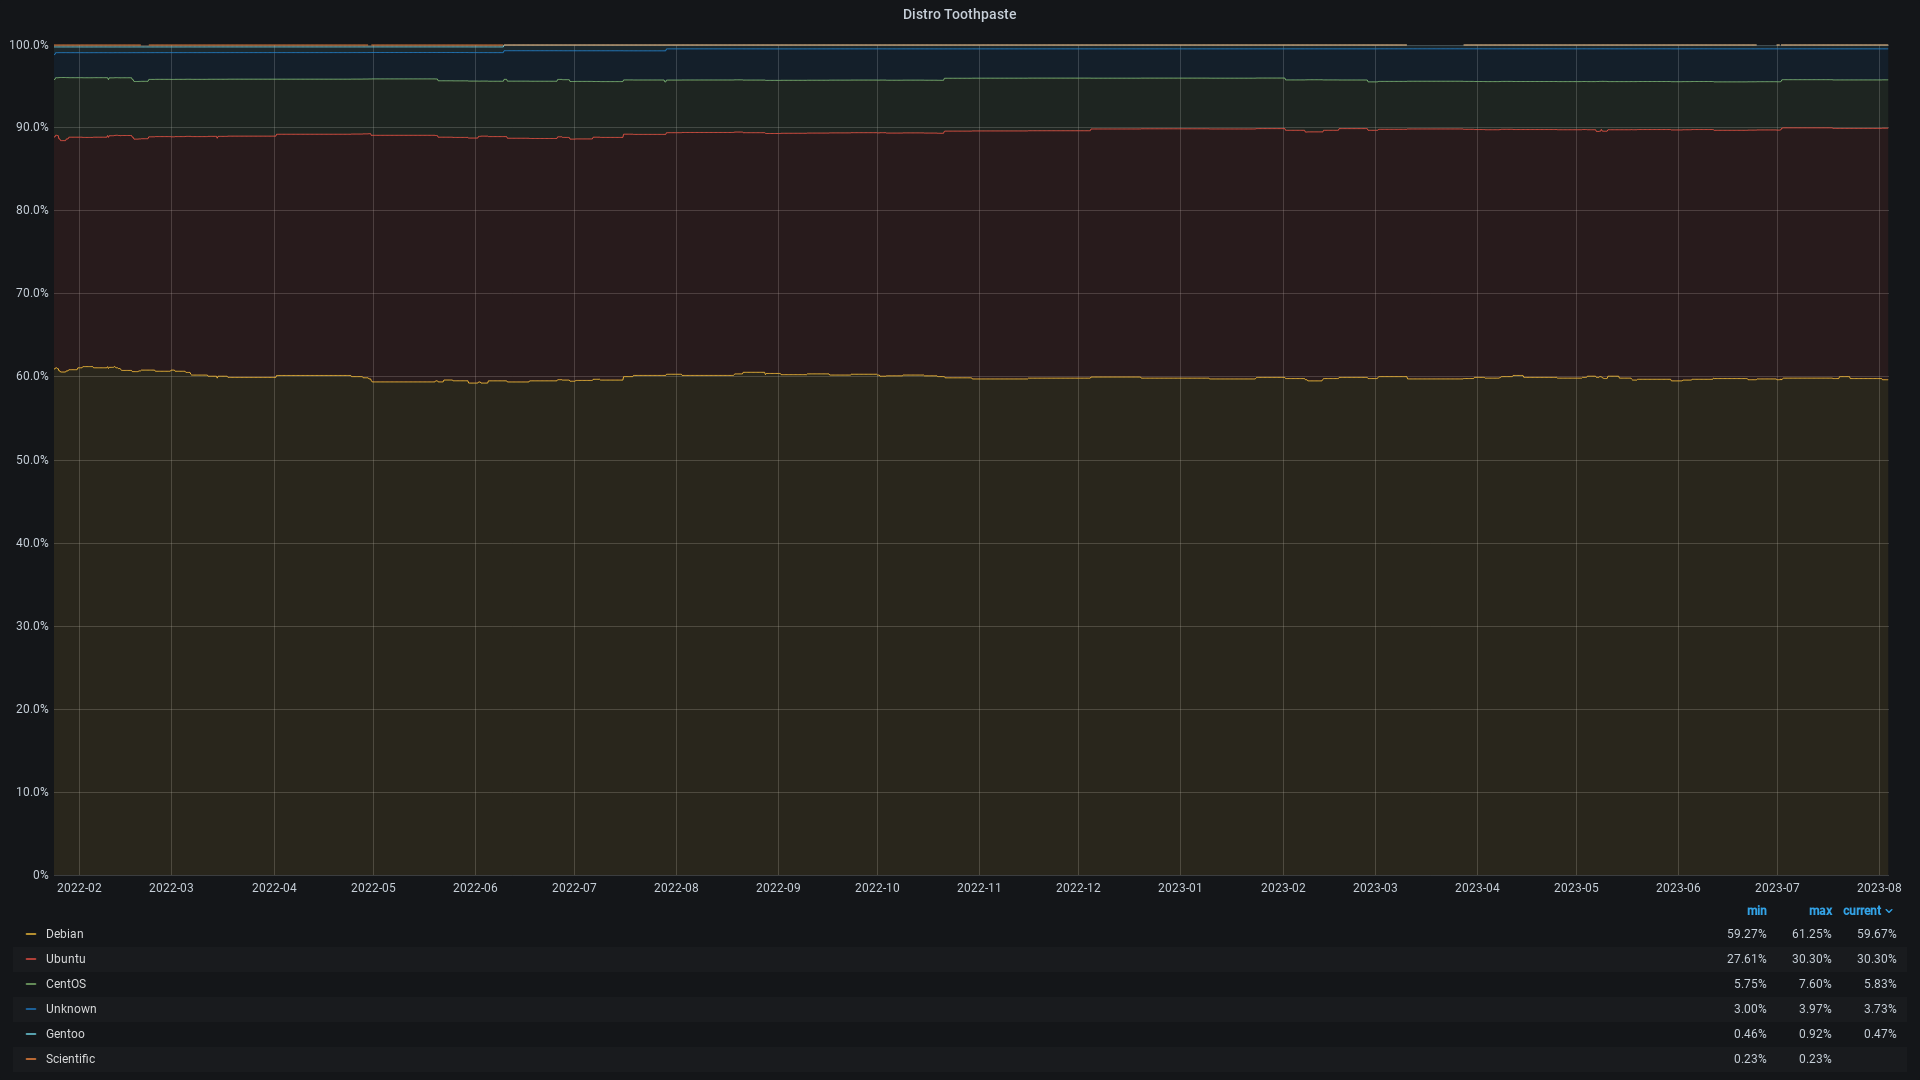Click Debian min value 59.27%
The image size is (1920, 1080).
pyautogui.click(x=1747, y=934)
